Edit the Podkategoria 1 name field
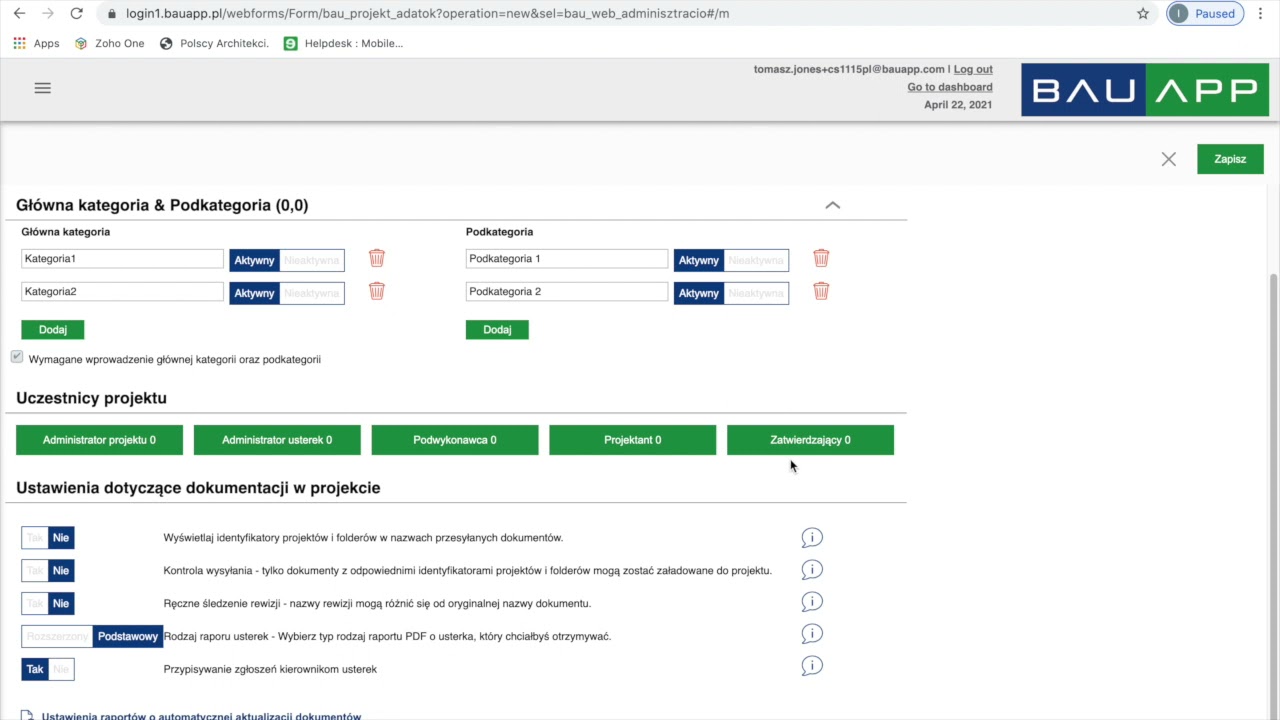1280x720 pixels. click(566, 259)
